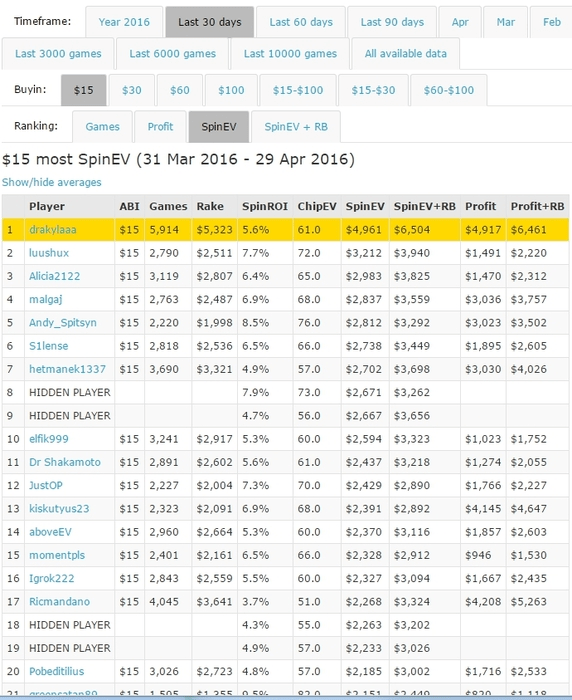Select the $30 buyin tab
Screen dimensions: 572x700
[x=132, y=90]
